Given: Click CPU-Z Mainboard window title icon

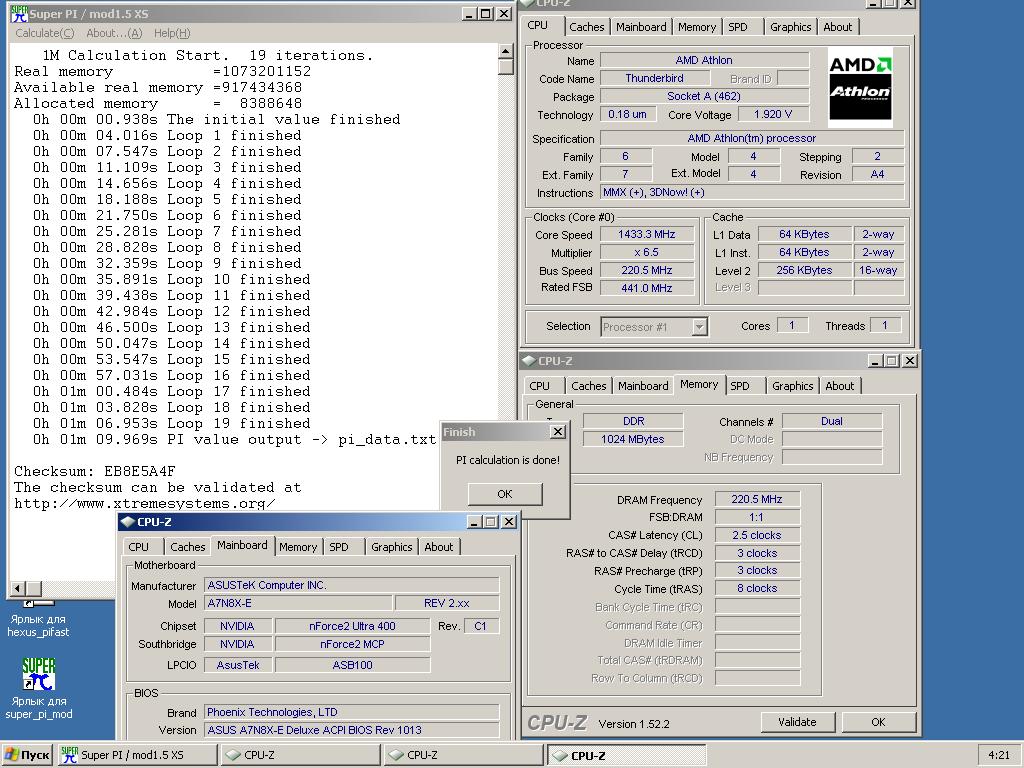Looking at the screenshot, I should pyautogui.click(x=128, y=522).
